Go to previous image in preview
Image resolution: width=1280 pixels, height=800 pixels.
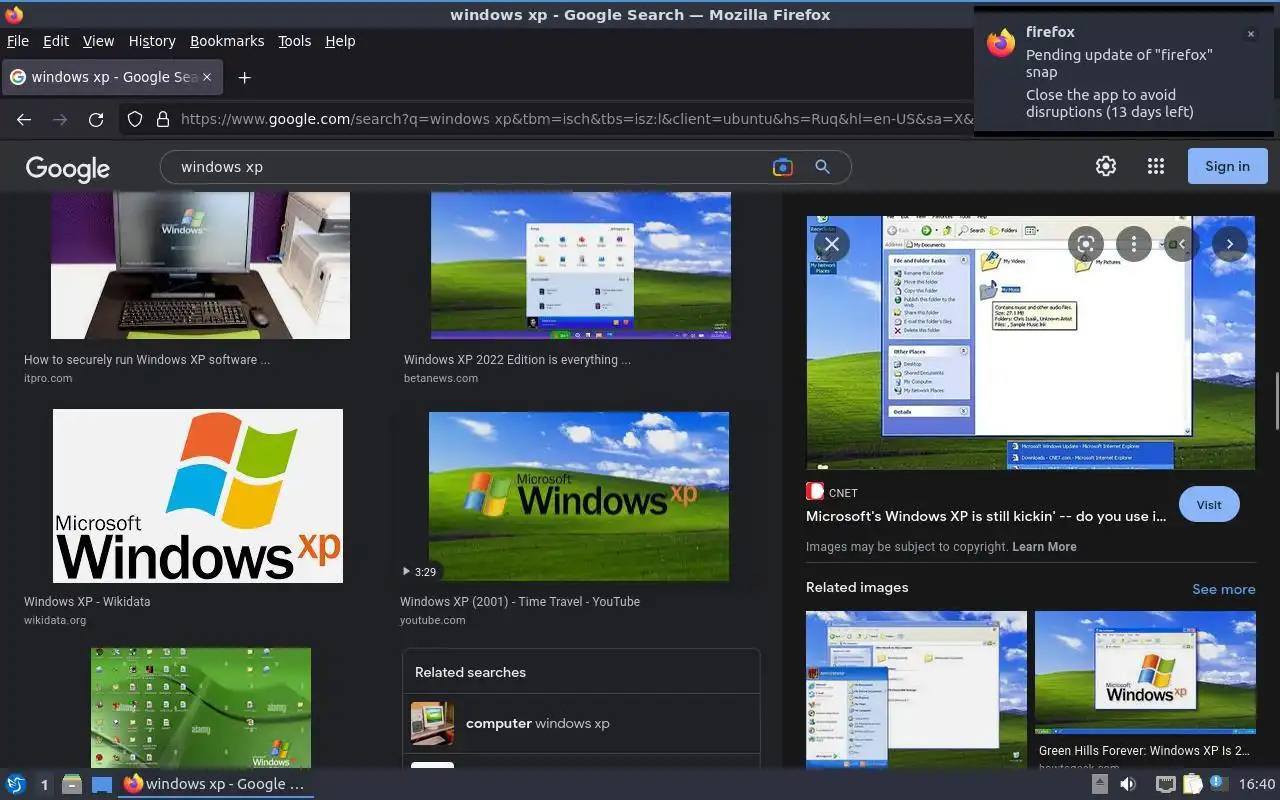(x=1182, y=243)
